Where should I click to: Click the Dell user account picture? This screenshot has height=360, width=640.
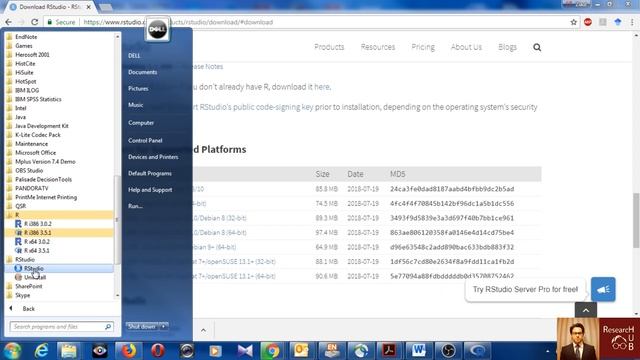(x=157, y=29)
